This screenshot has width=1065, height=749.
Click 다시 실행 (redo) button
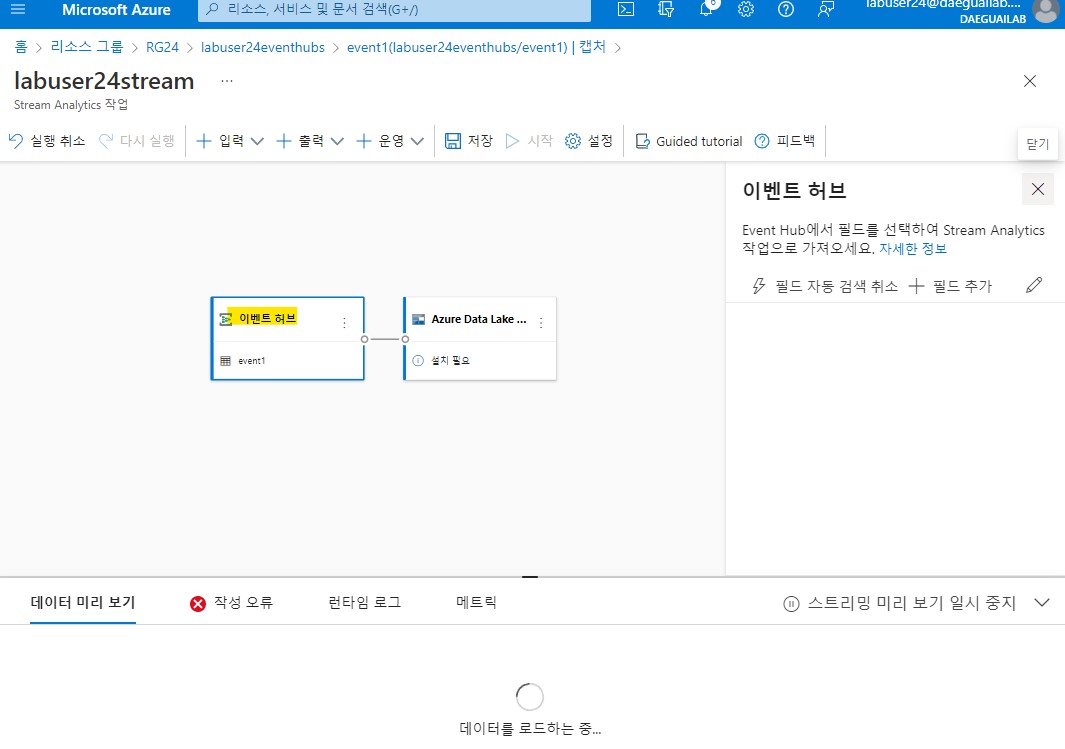(137, 141)
